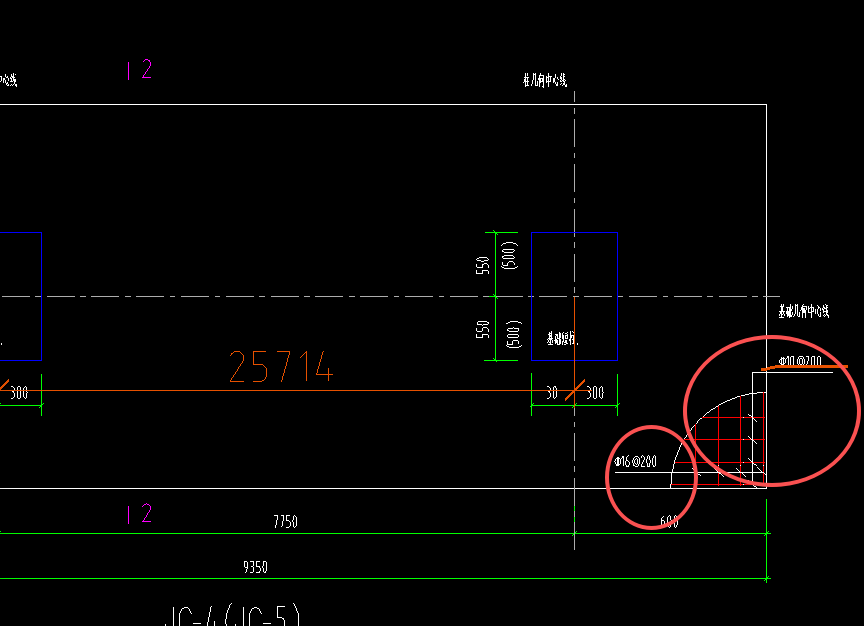The height and width of the screenshot is (626, 864).
Task: Select the blue column rectangle on the right
Action: point(574,296)
